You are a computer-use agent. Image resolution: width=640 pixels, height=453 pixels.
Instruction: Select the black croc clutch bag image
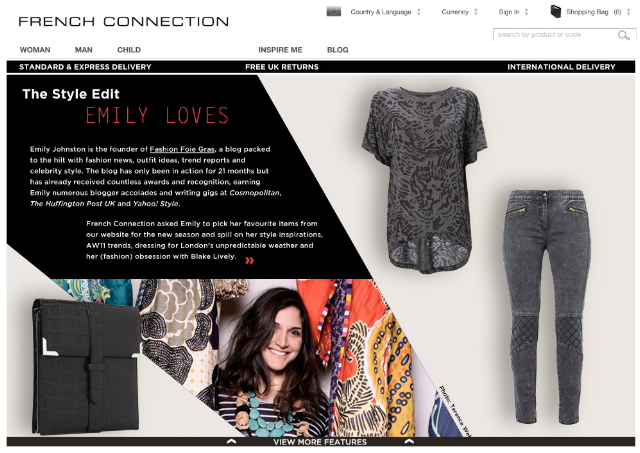tap(86, 366)
